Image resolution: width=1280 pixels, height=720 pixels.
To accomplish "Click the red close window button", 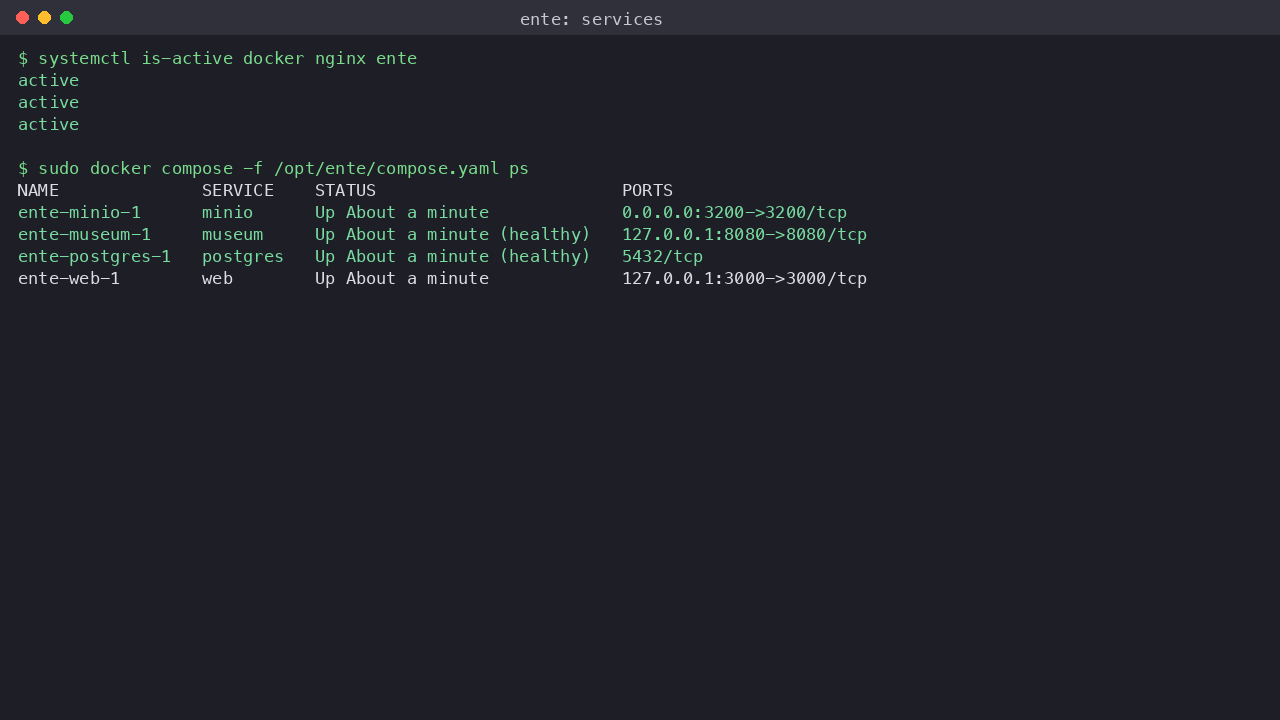I will (x=22, y=18).
